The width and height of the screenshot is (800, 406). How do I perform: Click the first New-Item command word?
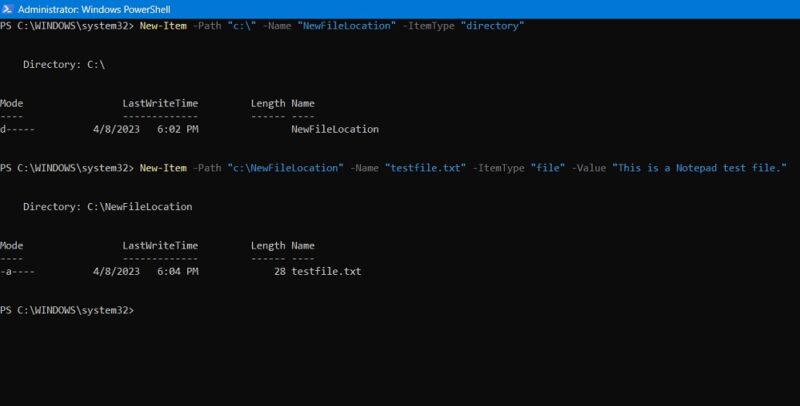pyautogui.click(x=164, y=24)
